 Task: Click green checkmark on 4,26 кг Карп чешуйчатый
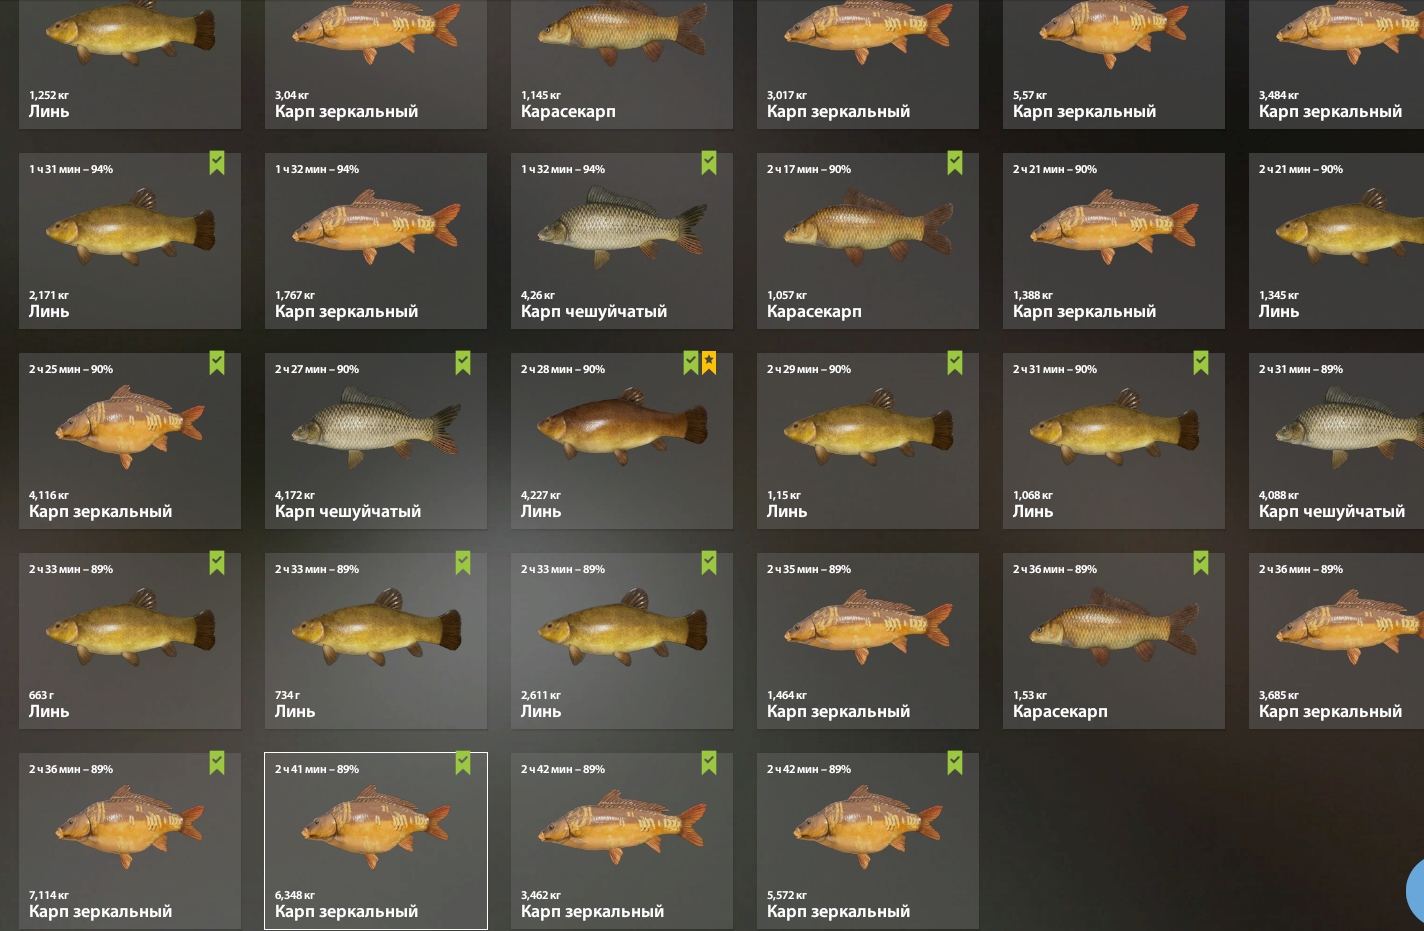coord(709,163)
